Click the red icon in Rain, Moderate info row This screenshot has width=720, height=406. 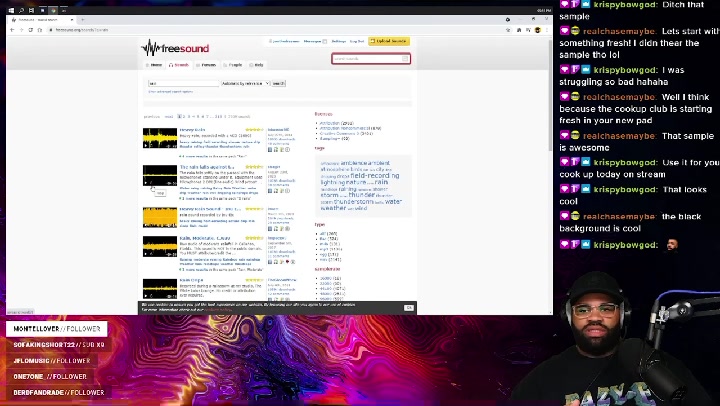pyautogui.click(x=287, y=262)
